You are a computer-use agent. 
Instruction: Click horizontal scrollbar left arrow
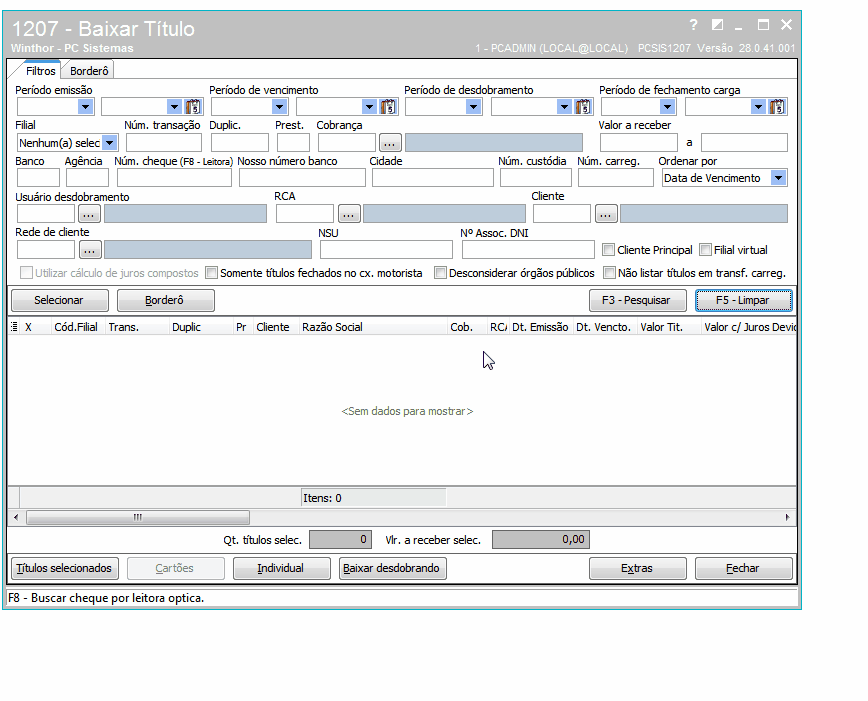16,517
